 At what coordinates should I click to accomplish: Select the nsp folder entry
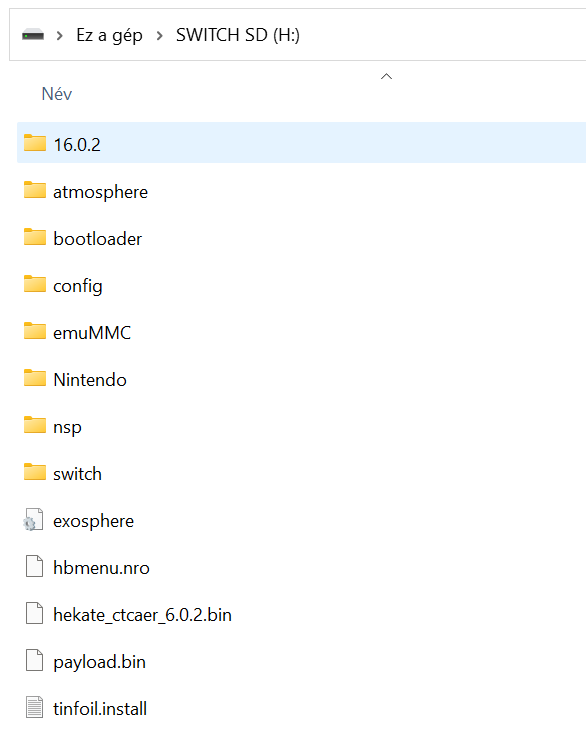click(301, 426)
